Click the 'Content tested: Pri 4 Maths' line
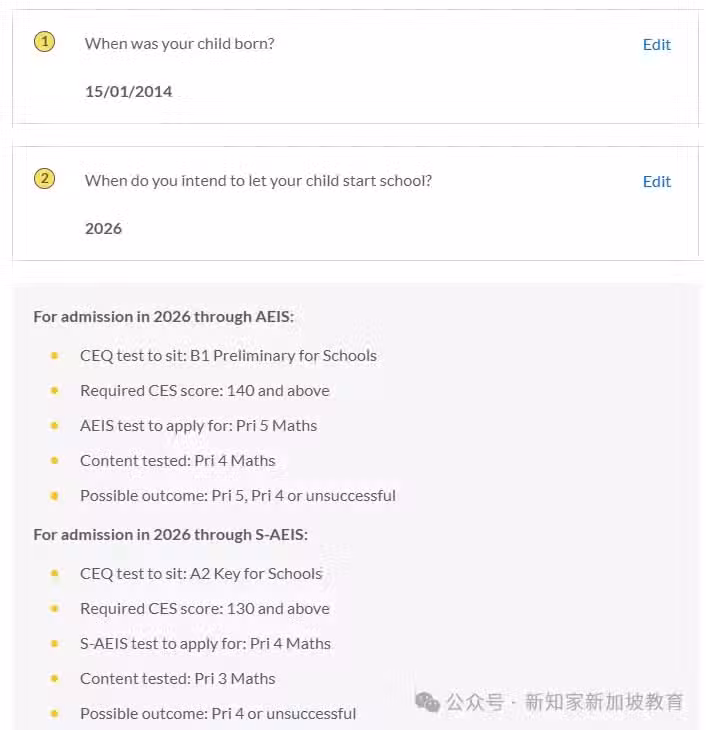Image resolution: width=706 pixels, height=730 pixels. (x=177, y=460)
